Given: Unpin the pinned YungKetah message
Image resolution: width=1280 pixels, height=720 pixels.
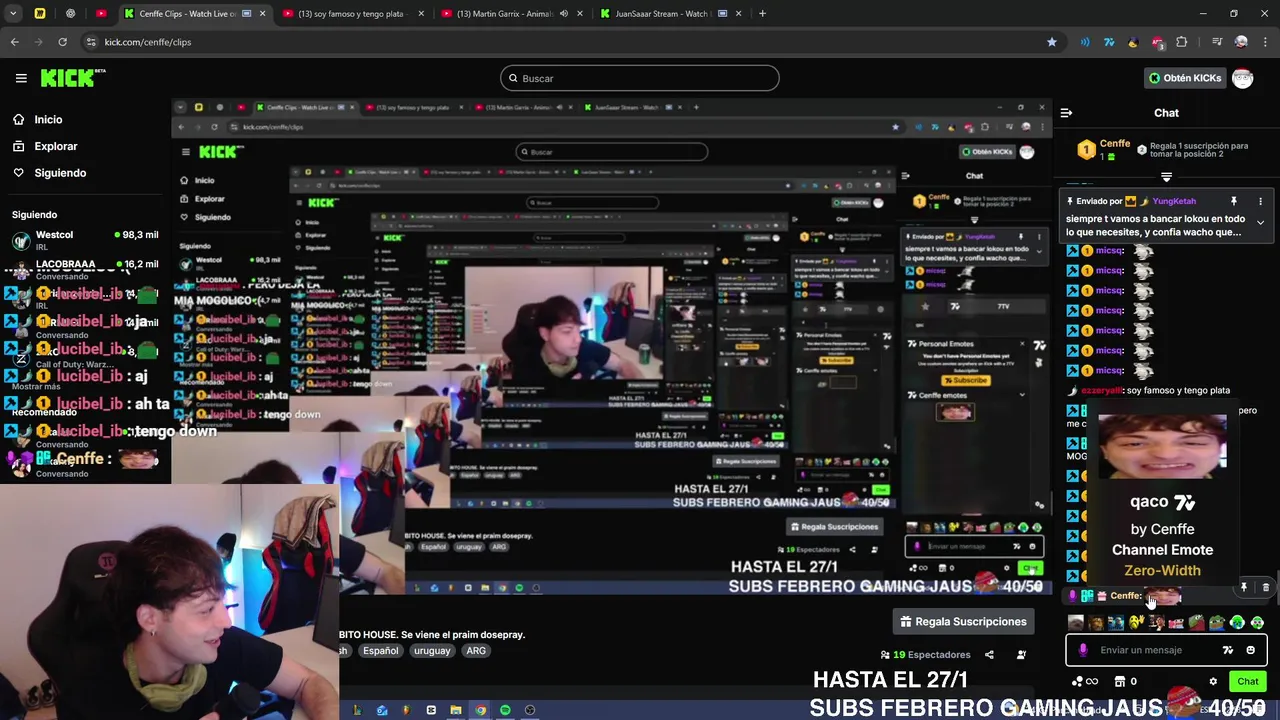Looking at the screenshot, I should click(1234, 201).
